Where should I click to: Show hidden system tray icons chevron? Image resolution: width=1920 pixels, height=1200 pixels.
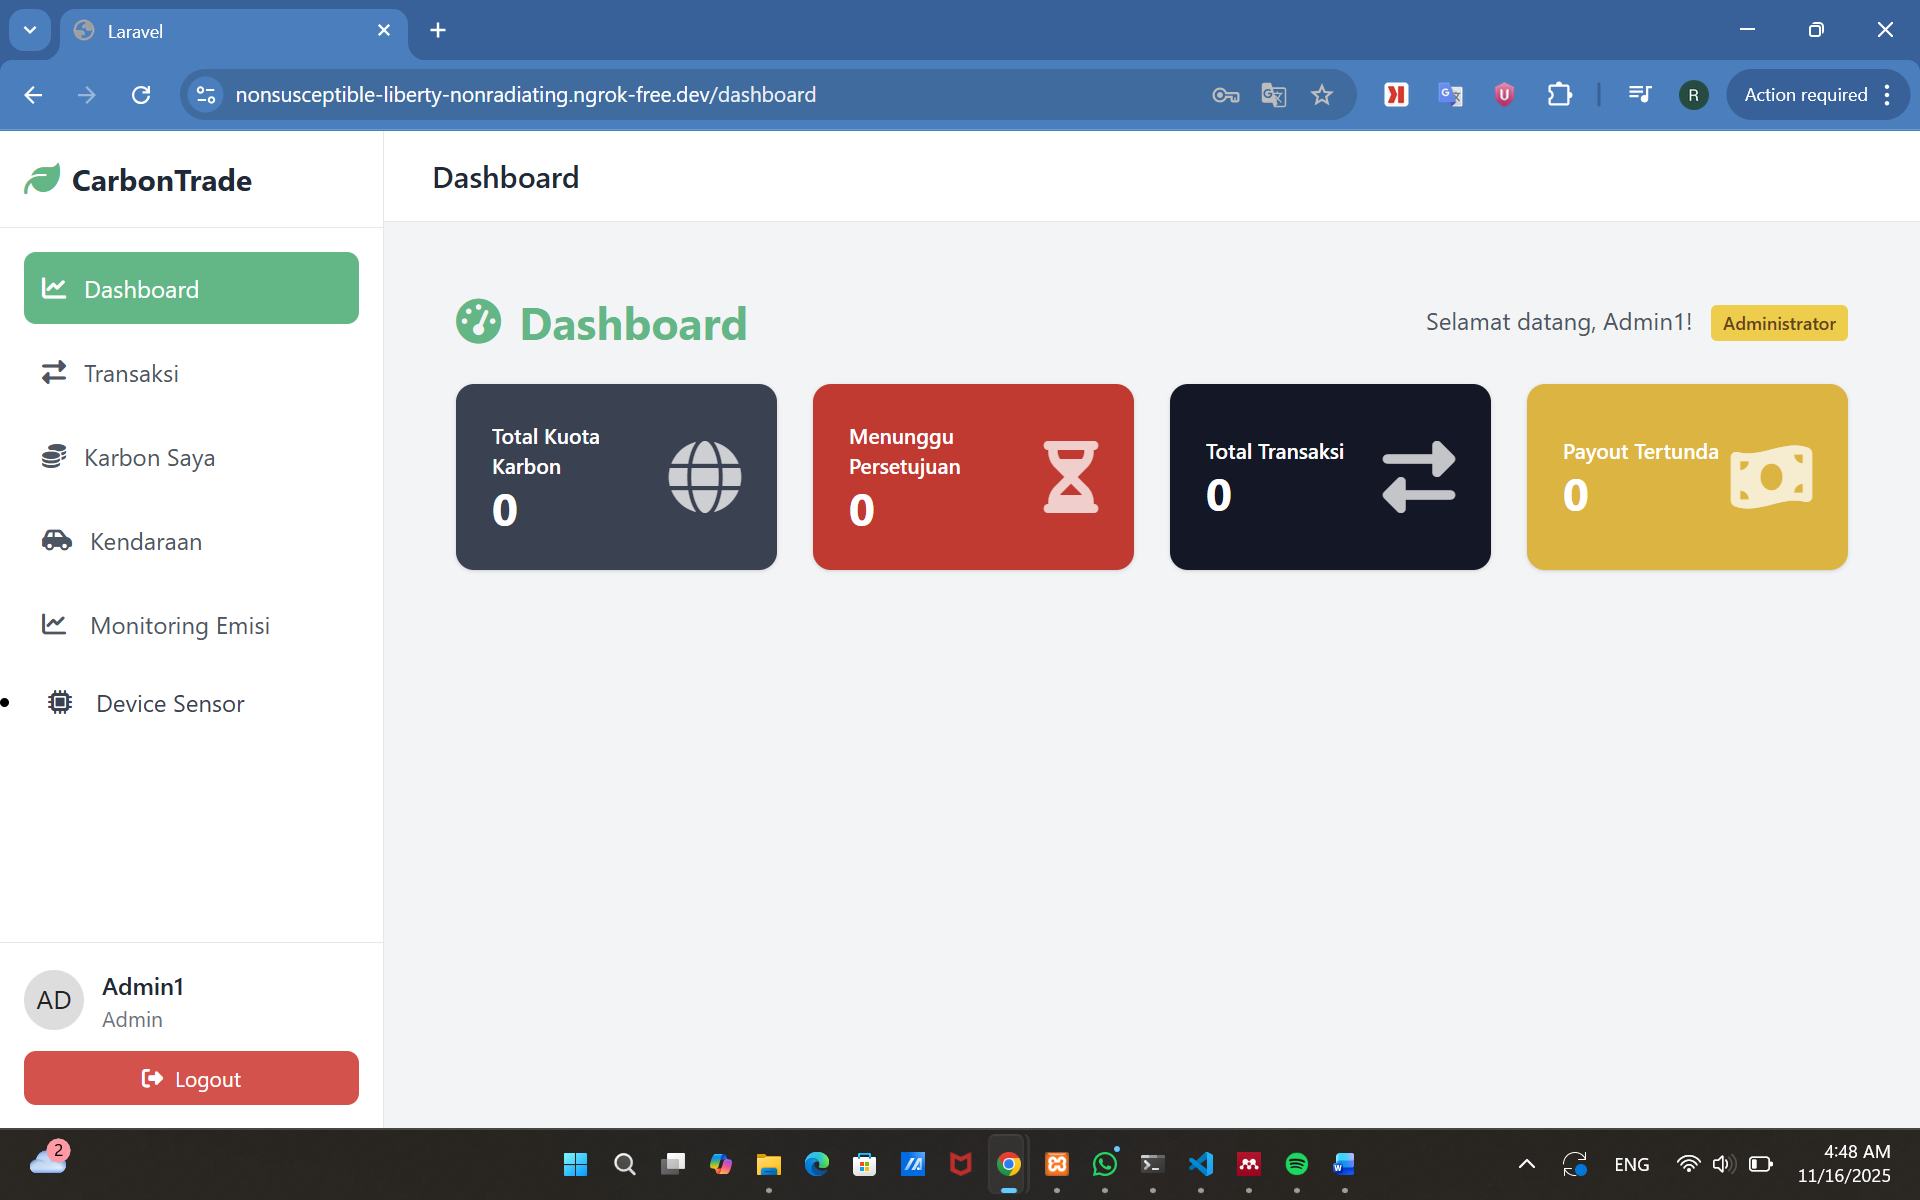[1526, 1164]
